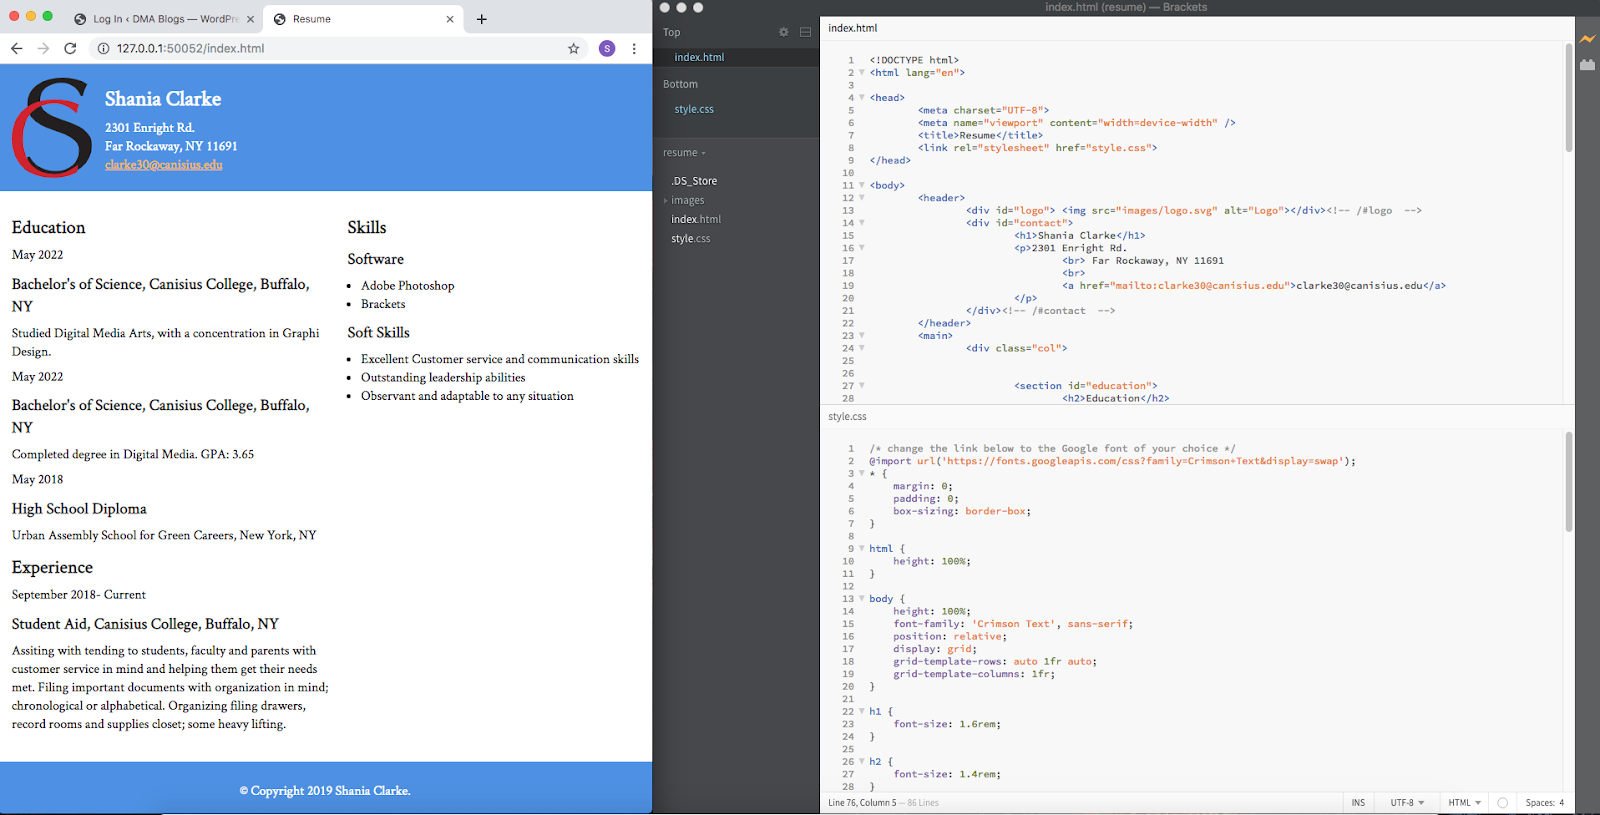Open the UTF-8 encoding dropdown
Image resolution: width=1600 pixels, height=815 pixels.
coord(1407,803)
